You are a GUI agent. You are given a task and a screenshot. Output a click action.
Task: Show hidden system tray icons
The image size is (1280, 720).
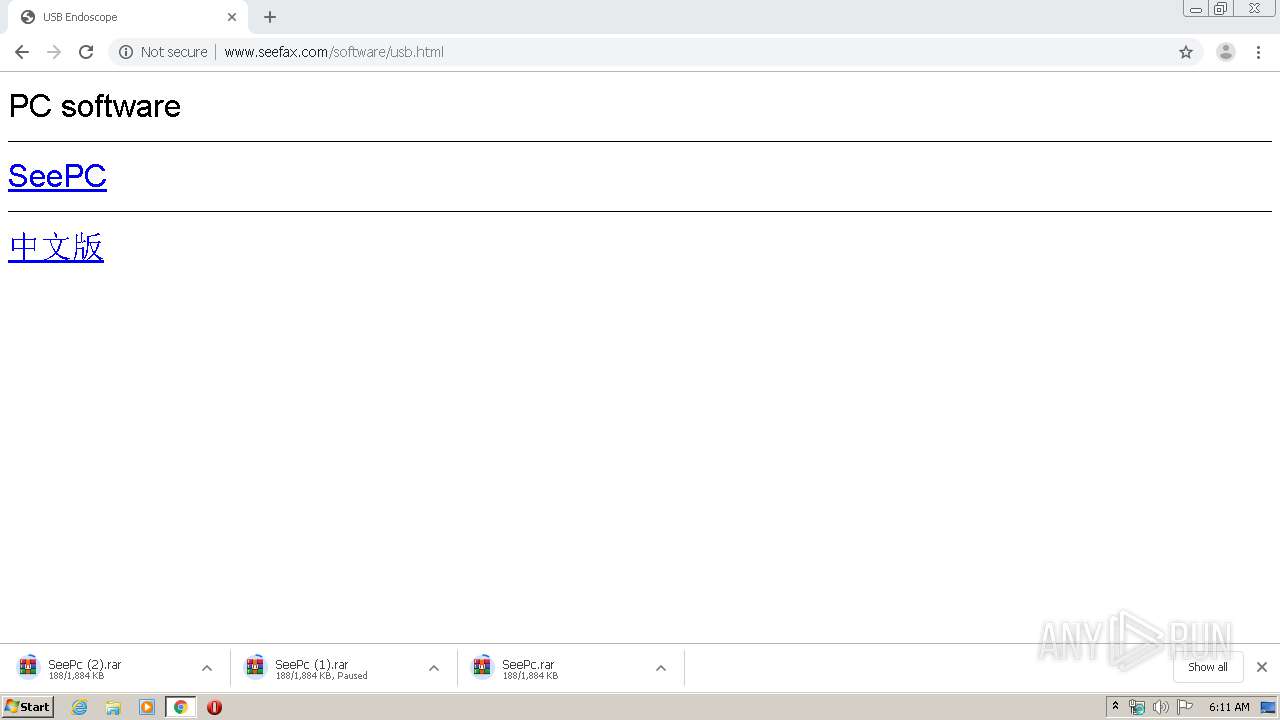pos(1115,707)
